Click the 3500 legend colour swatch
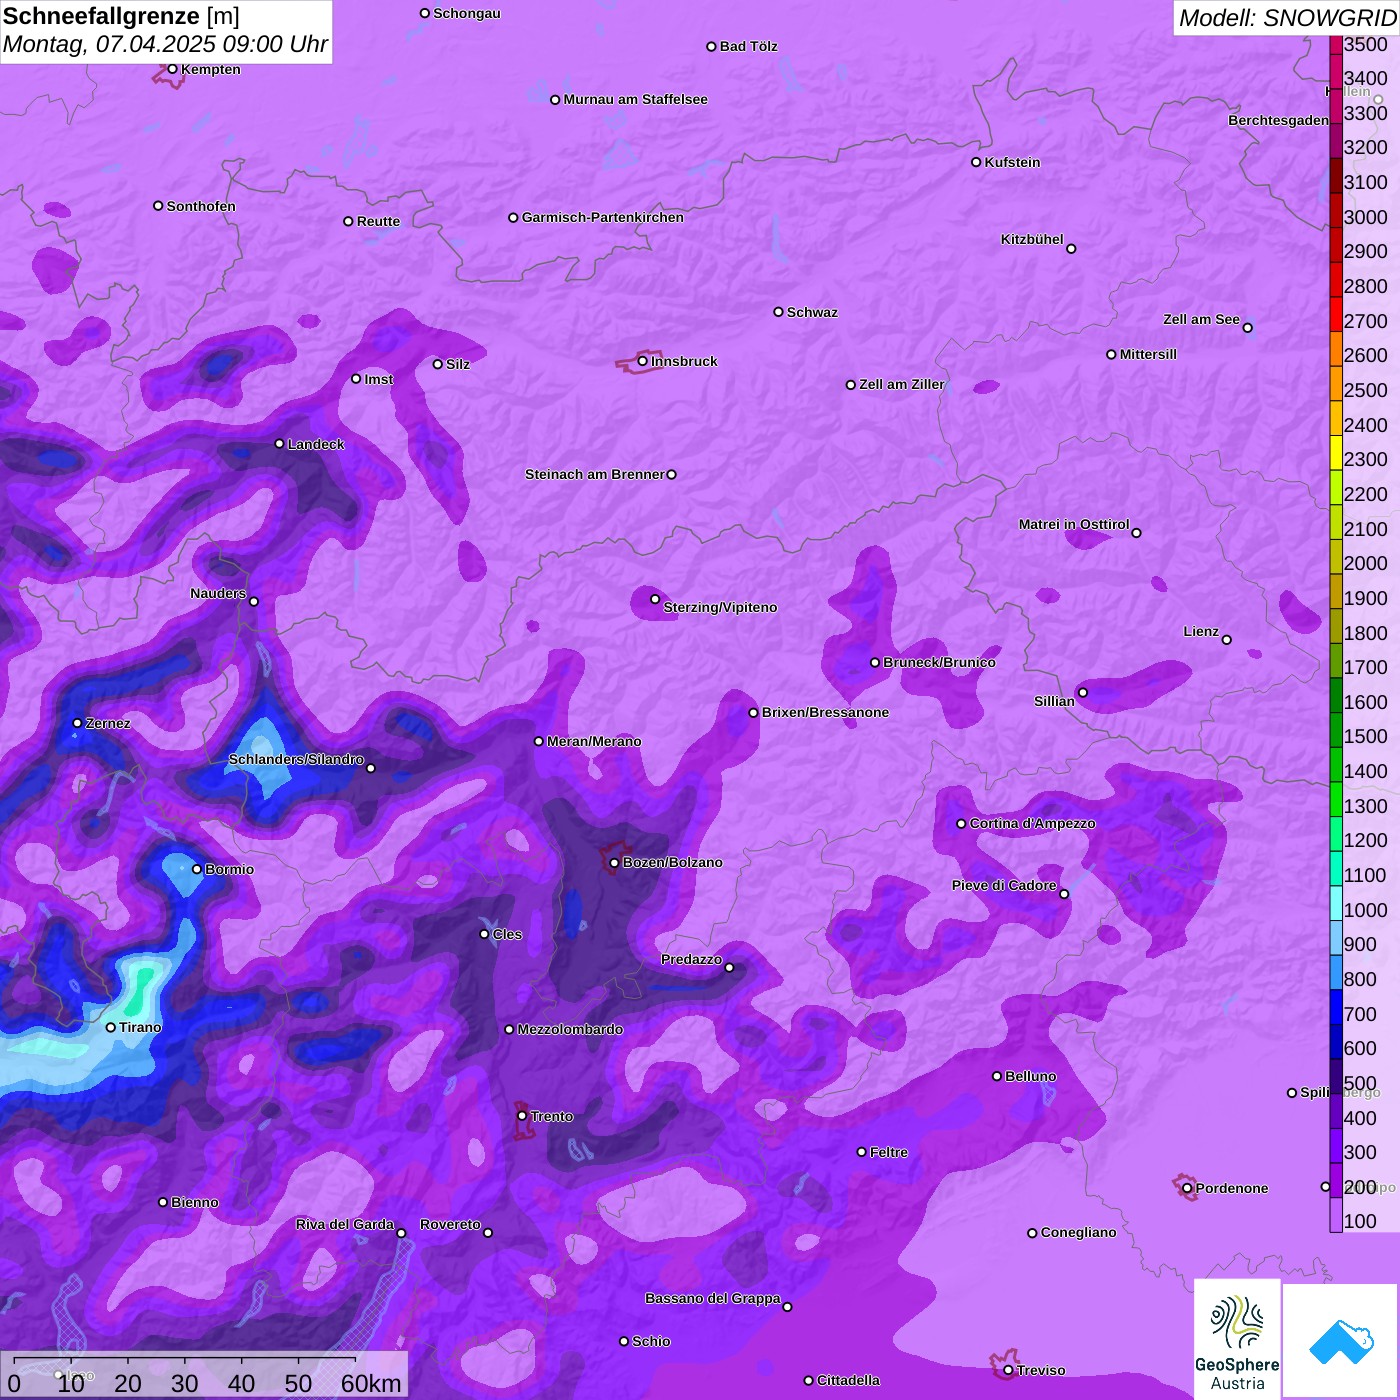The width and height of the screenshot is (1400, 1400). click(x=1336, y=45)
